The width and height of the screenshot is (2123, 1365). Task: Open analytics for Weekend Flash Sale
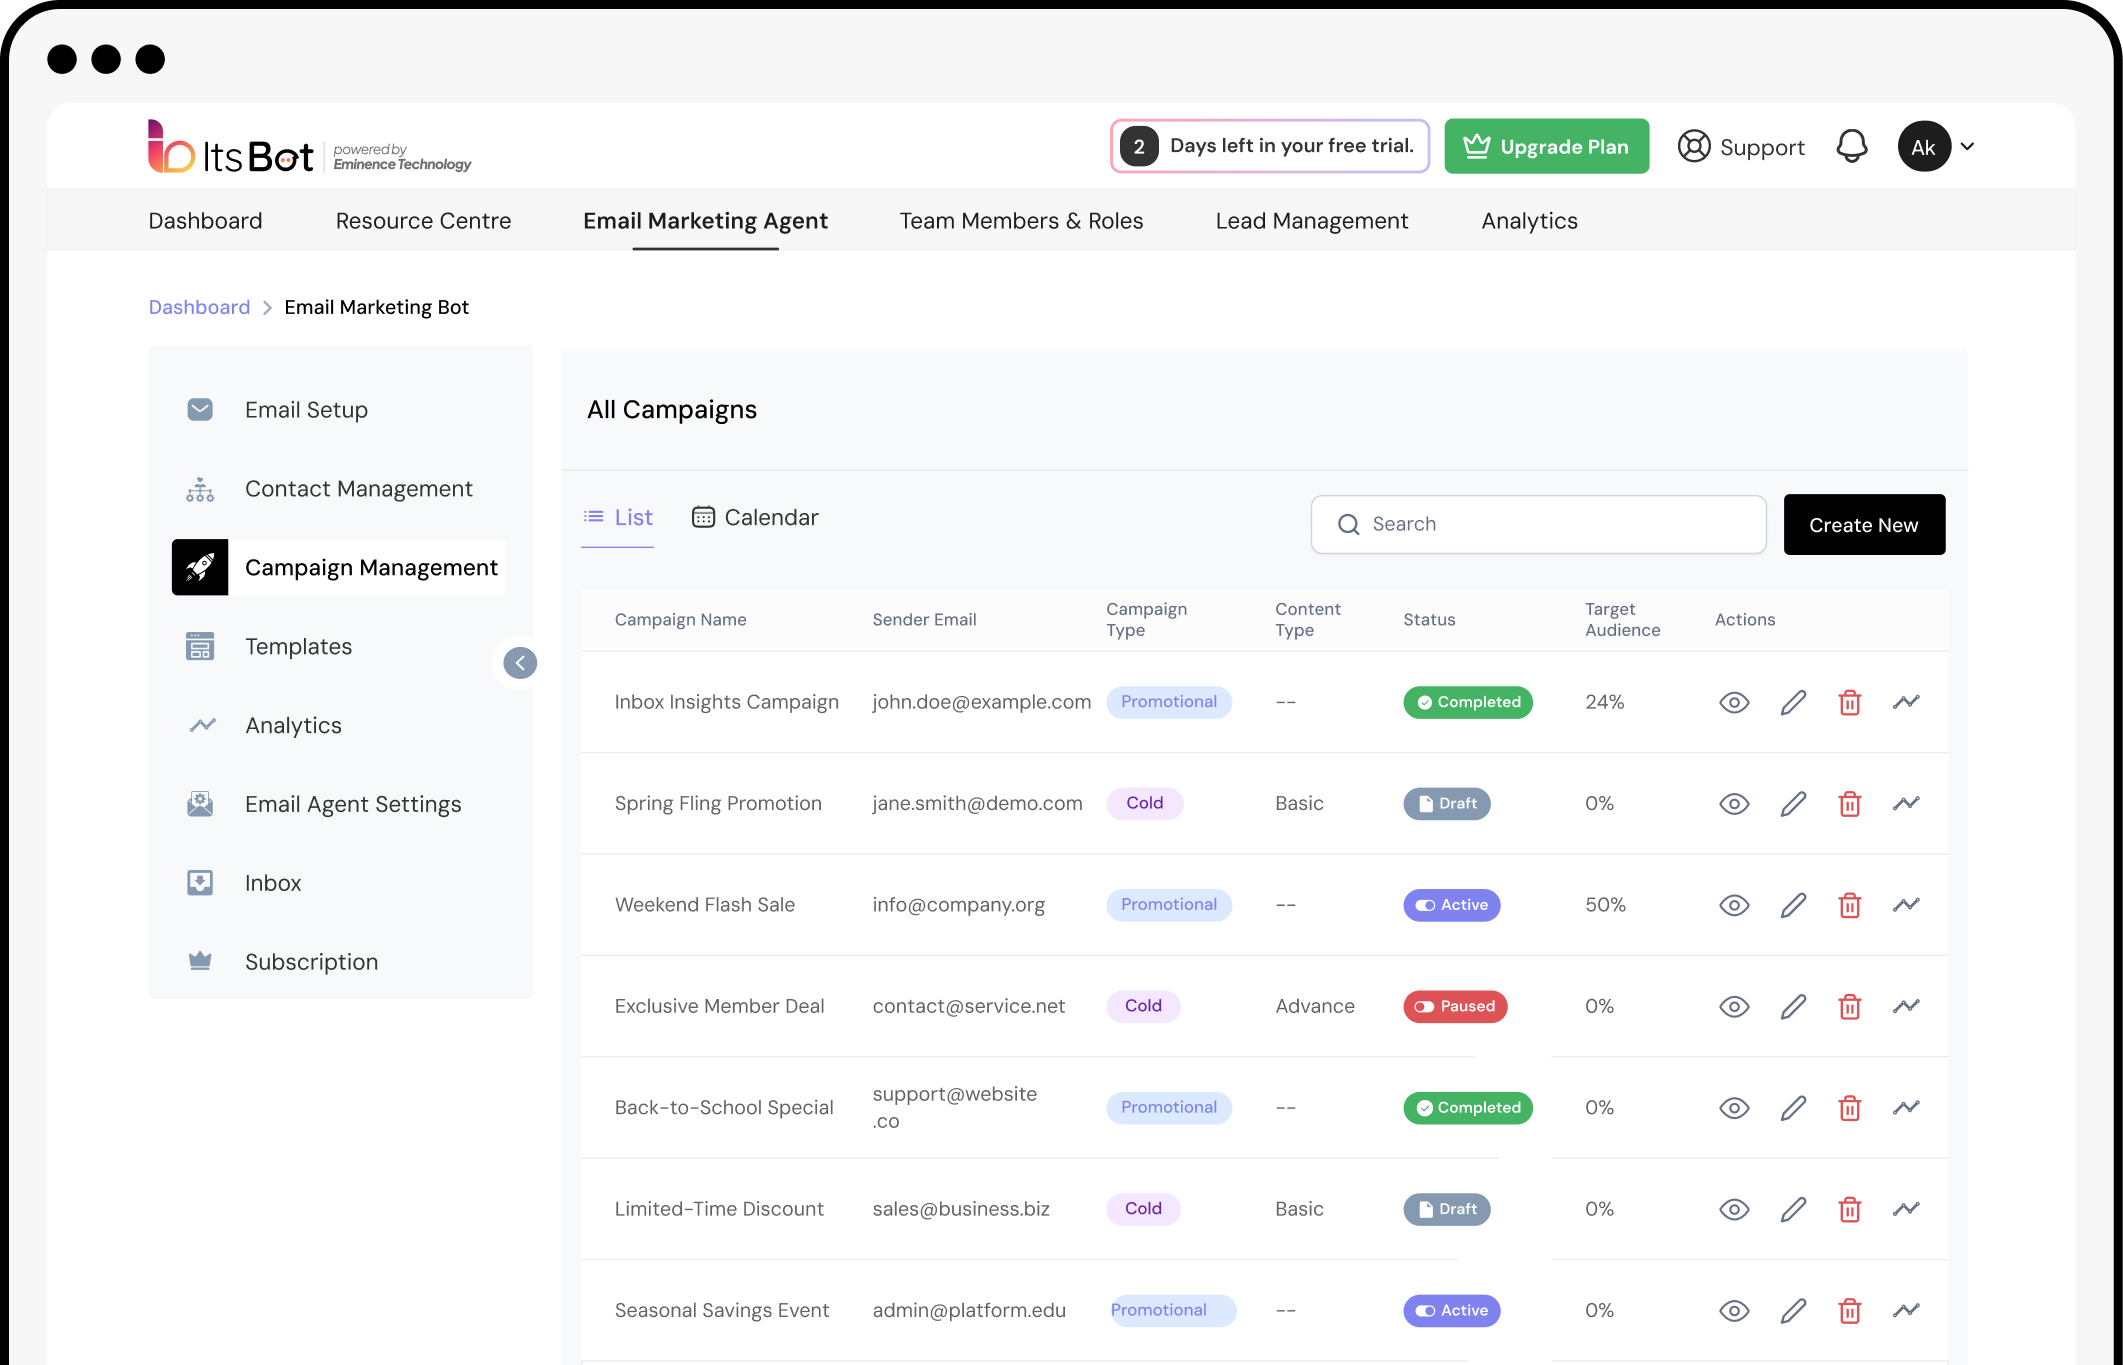(1906, 905)
